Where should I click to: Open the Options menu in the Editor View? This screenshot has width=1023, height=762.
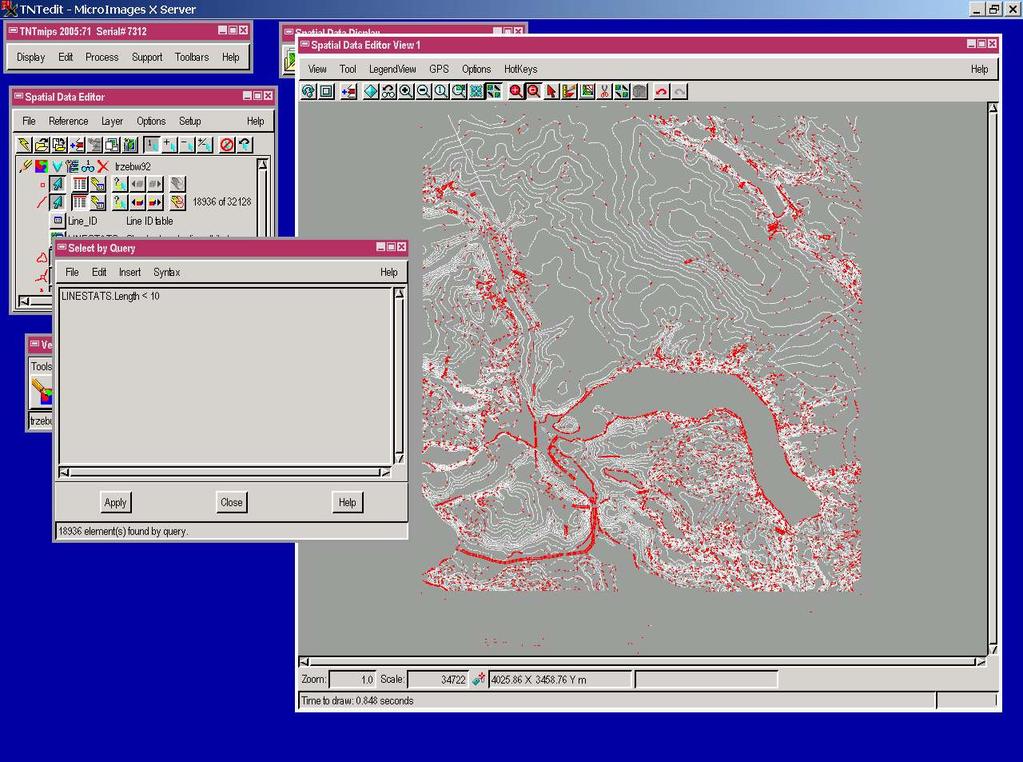tap(476, 69)
